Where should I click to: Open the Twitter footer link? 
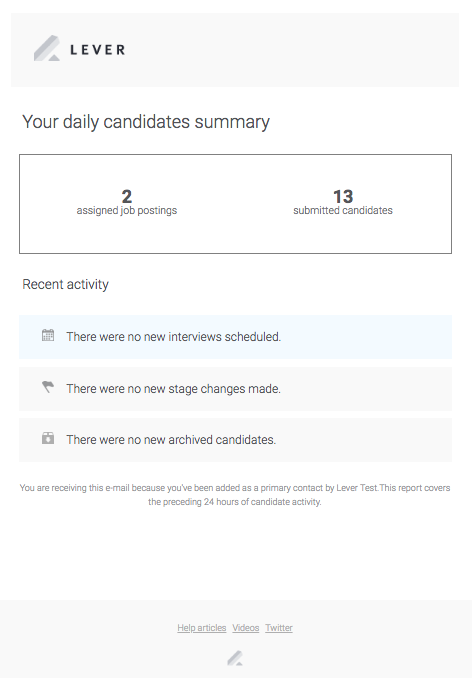pyautogui.click(x=279, y=628)
